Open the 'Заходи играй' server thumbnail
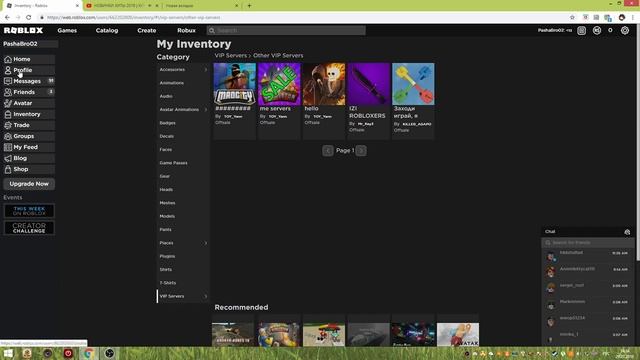This screenshot has width=640, height=360. pyautogui.click(x=413, y=84)
